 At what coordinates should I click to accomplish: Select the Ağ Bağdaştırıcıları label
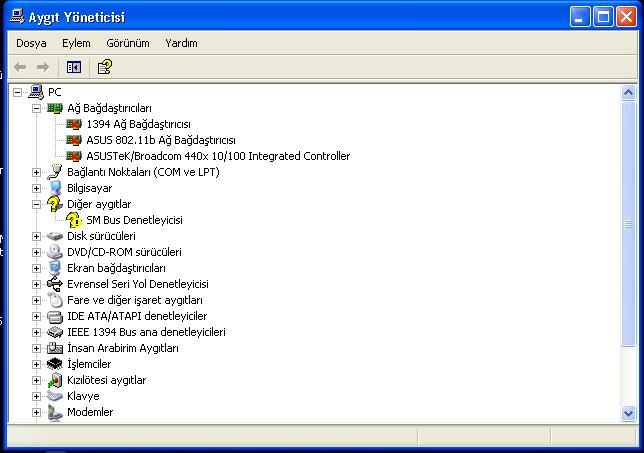[x=109, y=108]
